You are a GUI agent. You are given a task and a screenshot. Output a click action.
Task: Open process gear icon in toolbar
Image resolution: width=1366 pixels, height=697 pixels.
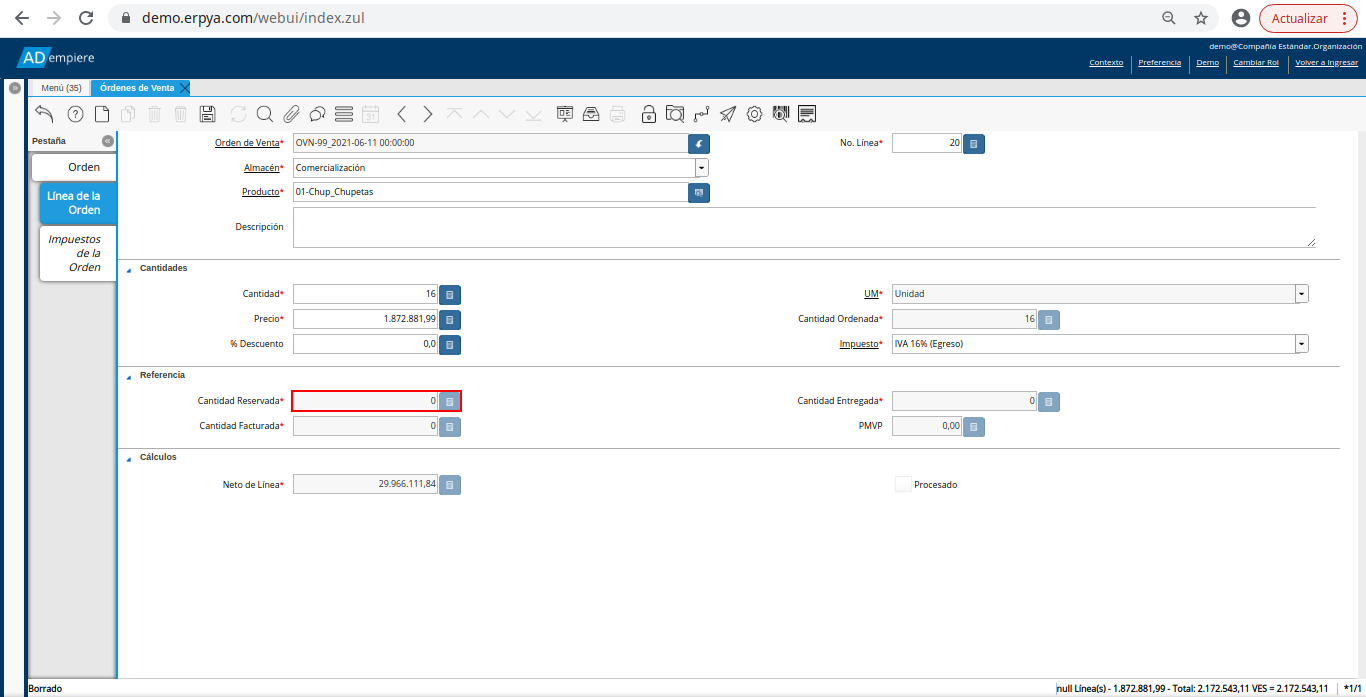(x=755, y=114)
